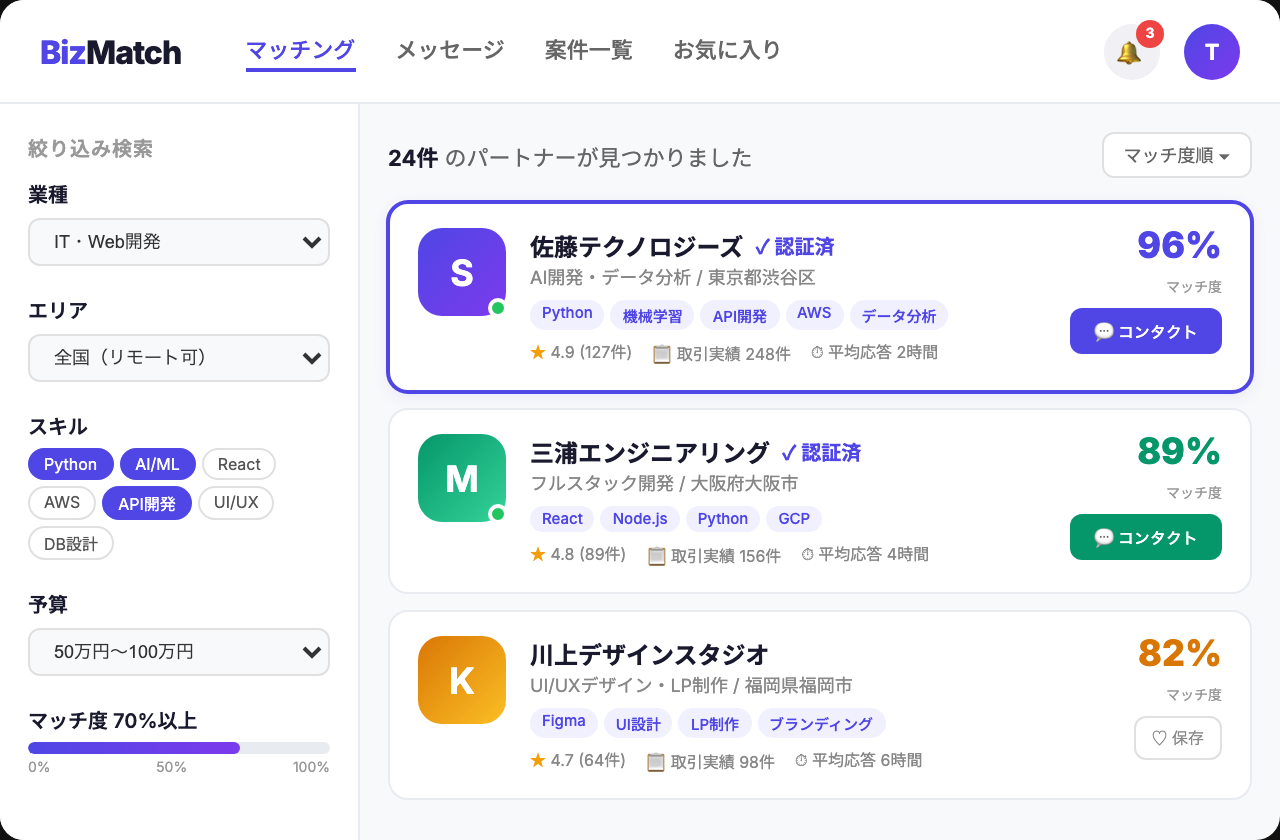
Task: Save 川上デザインスタジオ with the 保存 button
Action: tap(1177, 738)
